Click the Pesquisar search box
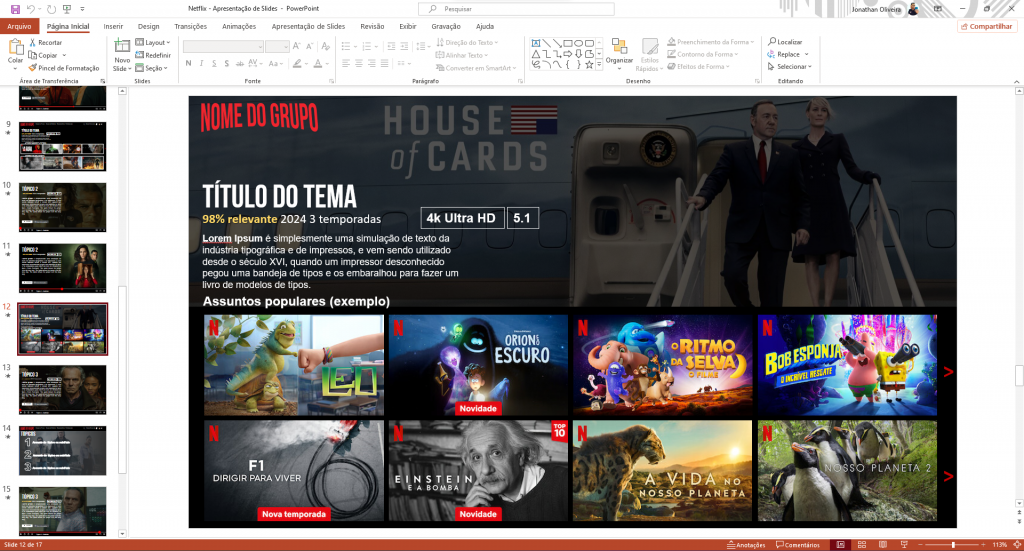1024x551 pixels. coord(516,9)
